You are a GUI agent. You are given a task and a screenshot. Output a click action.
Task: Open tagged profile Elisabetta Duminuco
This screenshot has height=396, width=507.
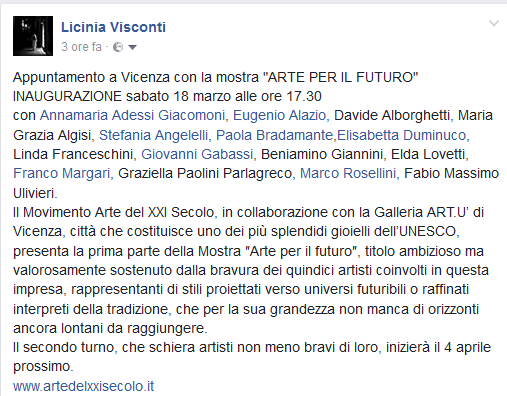click(401, 135)
